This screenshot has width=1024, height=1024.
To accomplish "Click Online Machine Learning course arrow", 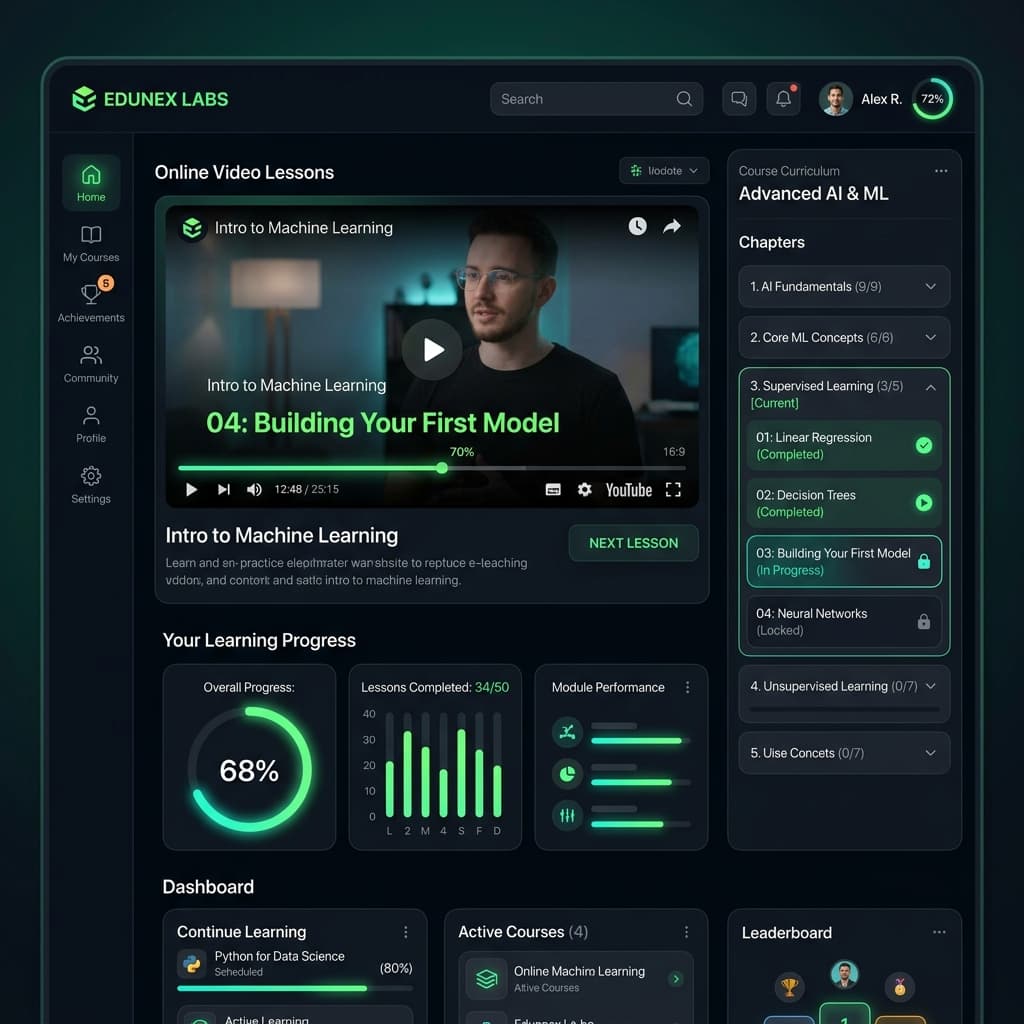I will [676, 978].
